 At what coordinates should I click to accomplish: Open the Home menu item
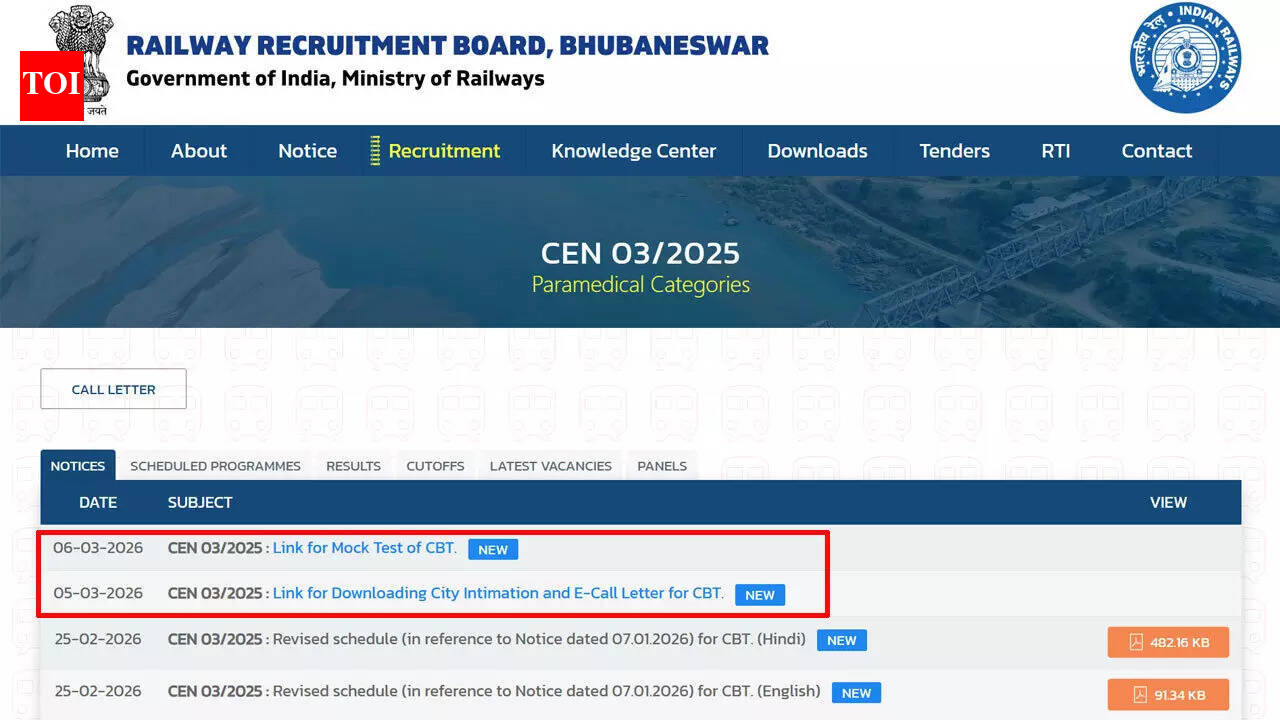(x=92, y=151)
